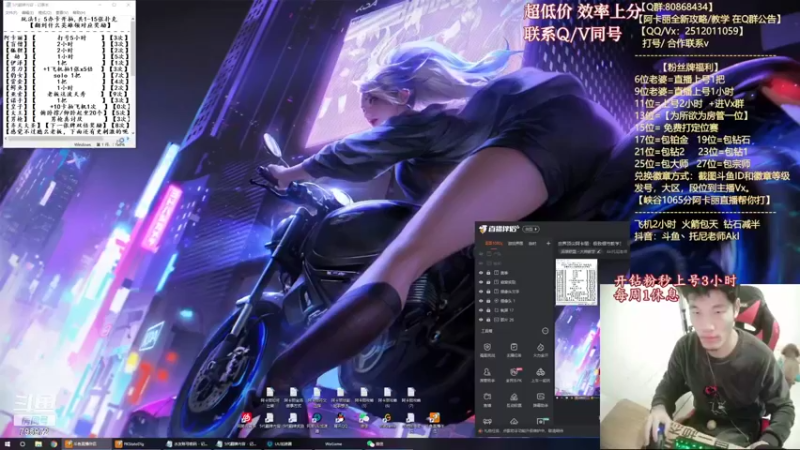Screen dimensions: 800x450
Task: Open the mode dropdown pill next to the logo
Action: pos(531,229)
